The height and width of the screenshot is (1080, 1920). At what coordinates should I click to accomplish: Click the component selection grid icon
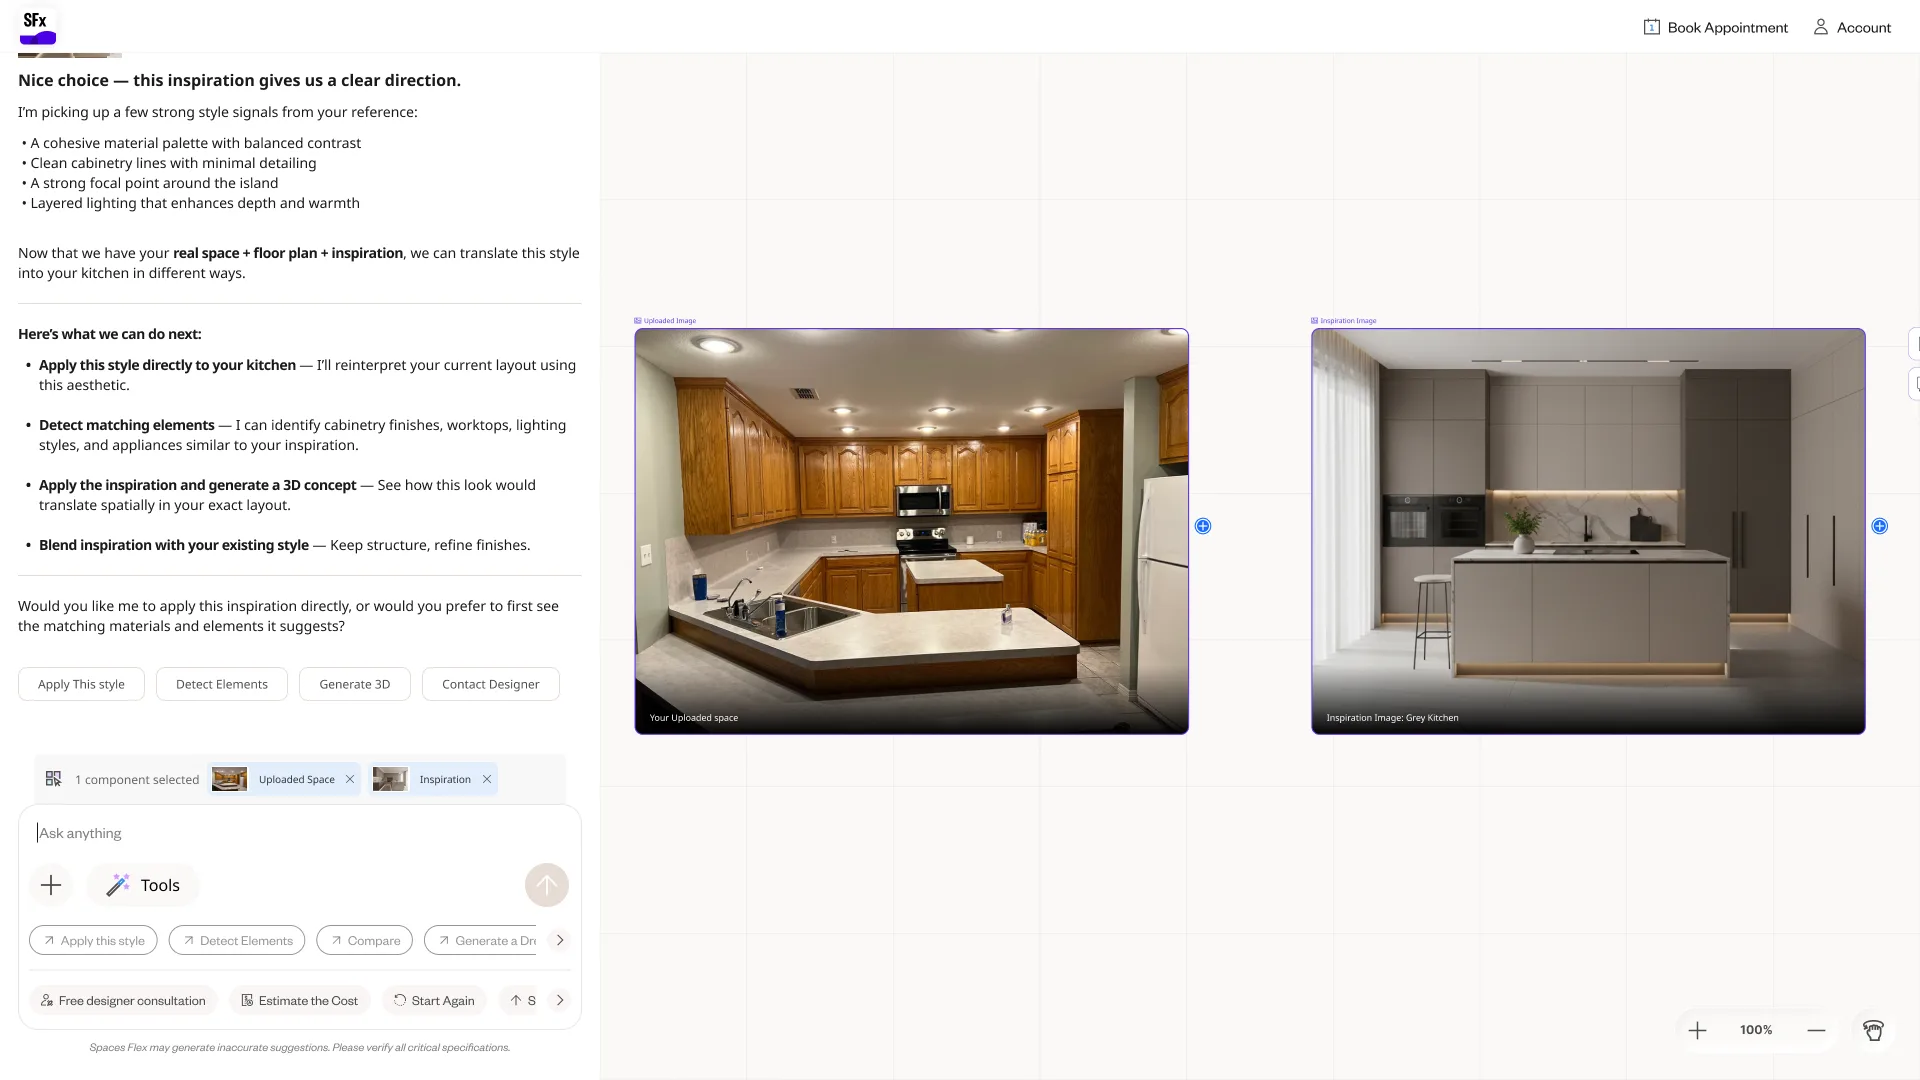click(x=54, y=779)
